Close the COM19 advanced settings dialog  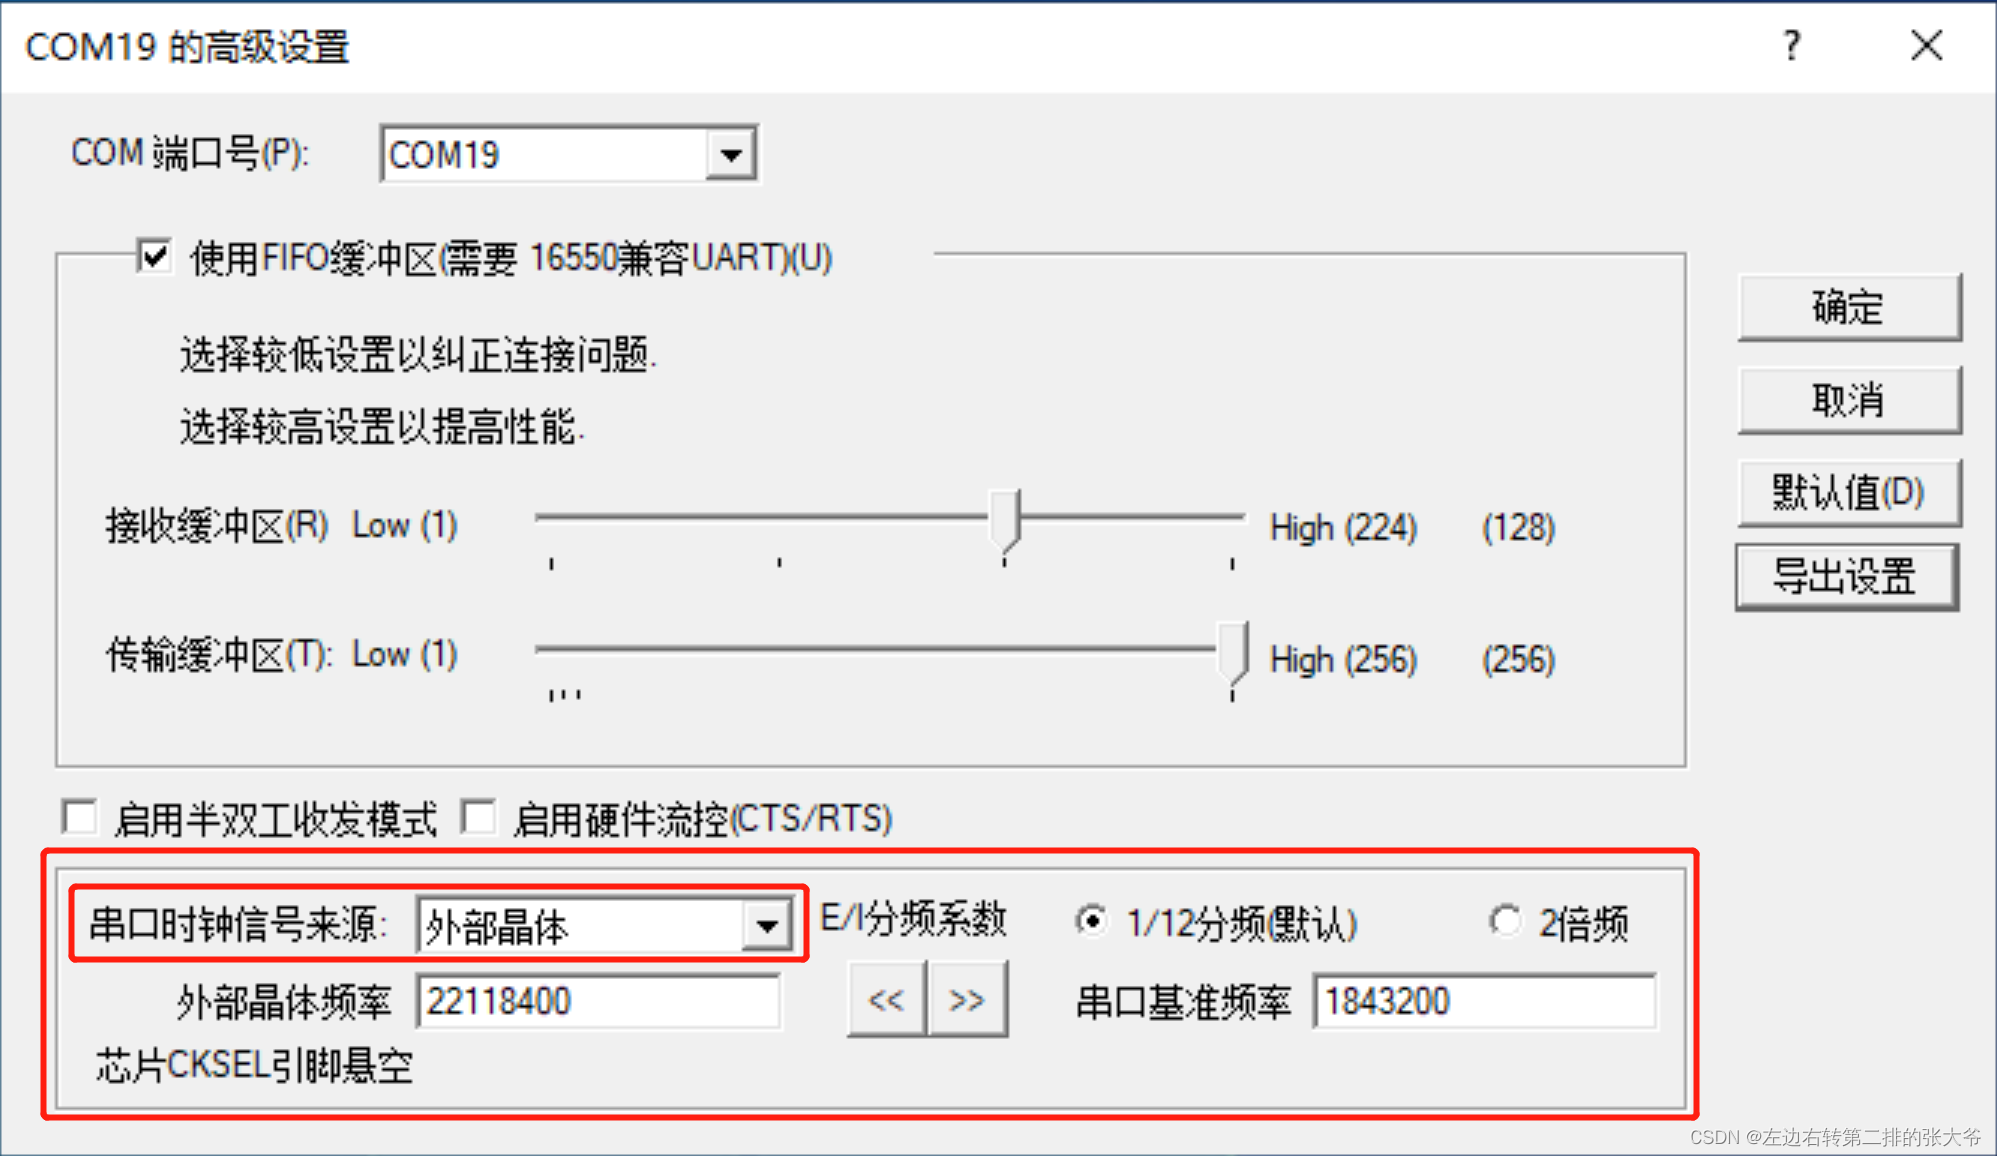click(1925, 46)
